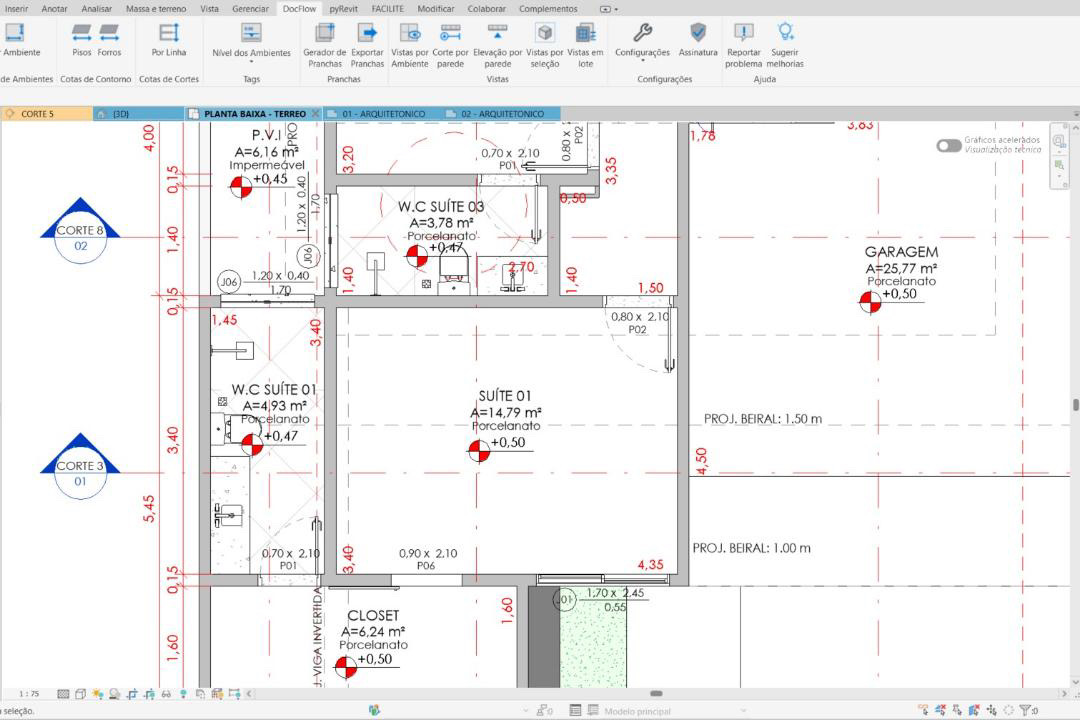Viewport: 1080px width, 720px height.
Task: Open the Pisos contour dimension tool
Action: [81, 40]
